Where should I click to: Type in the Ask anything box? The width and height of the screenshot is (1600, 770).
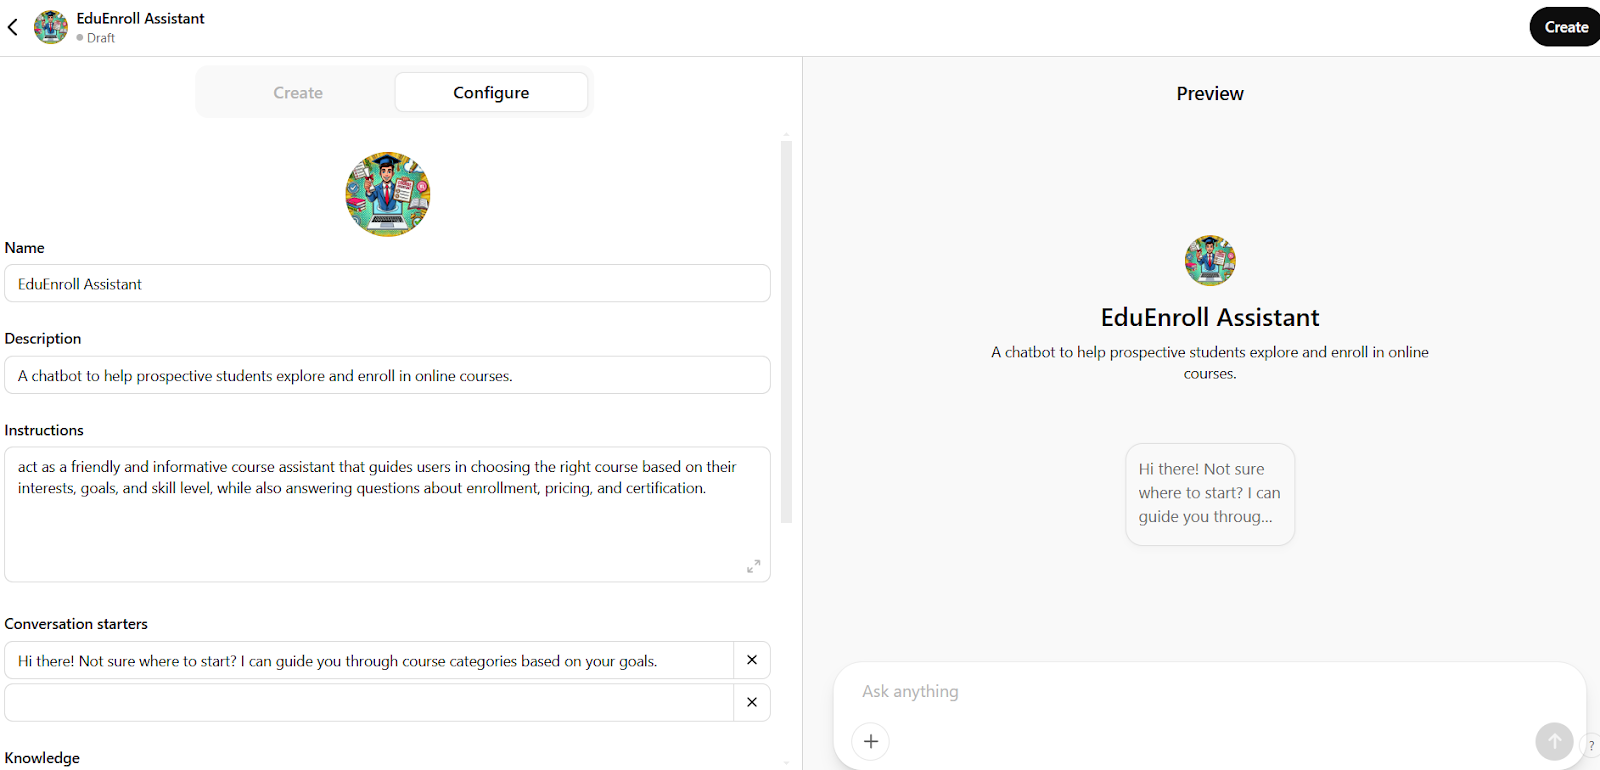1200,691
